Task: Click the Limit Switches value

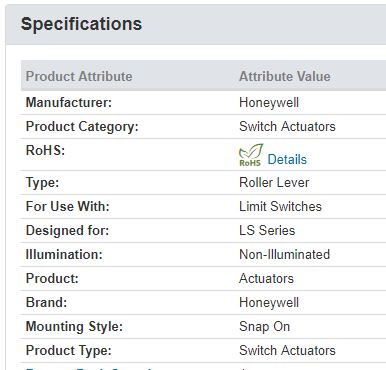Action: tap(280, 206)
